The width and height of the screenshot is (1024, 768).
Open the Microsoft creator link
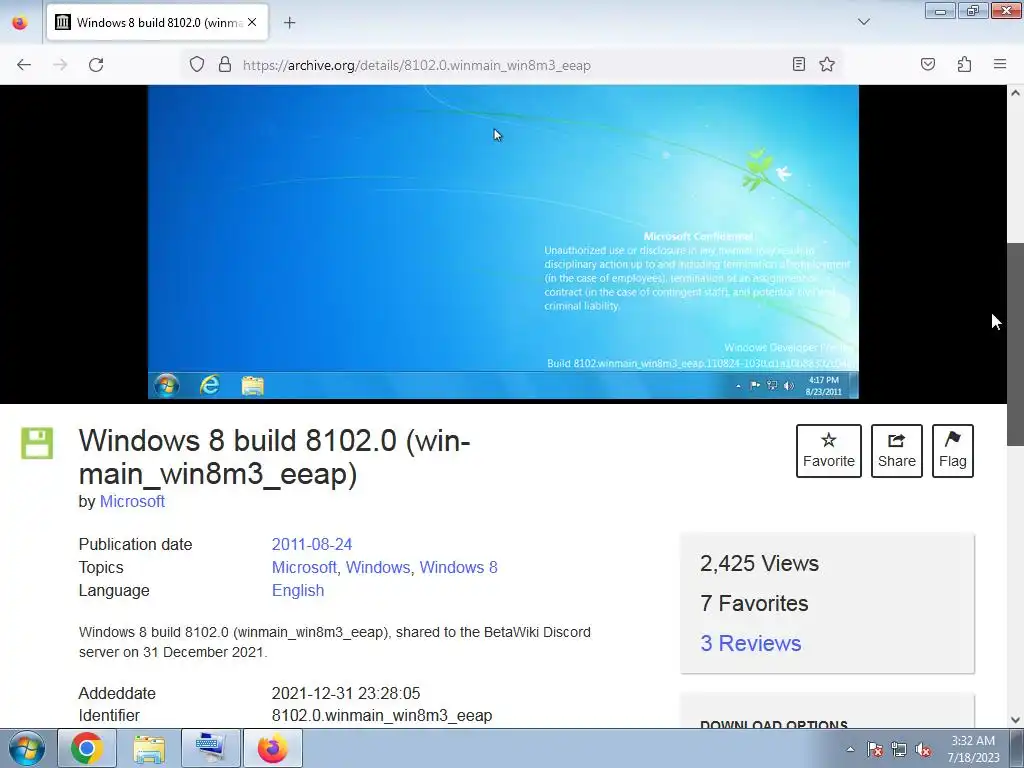pyautogui.click(x=132, y=502)
